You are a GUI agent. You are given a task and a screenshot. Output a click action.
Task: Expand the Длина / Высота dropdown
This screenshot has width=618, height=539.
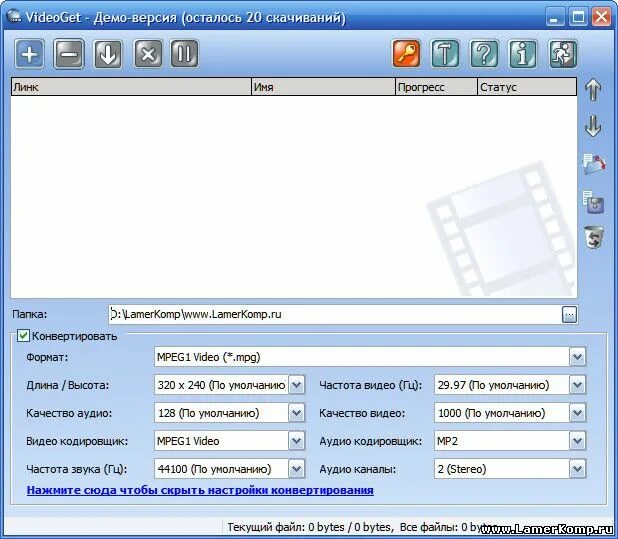(297, 385)
